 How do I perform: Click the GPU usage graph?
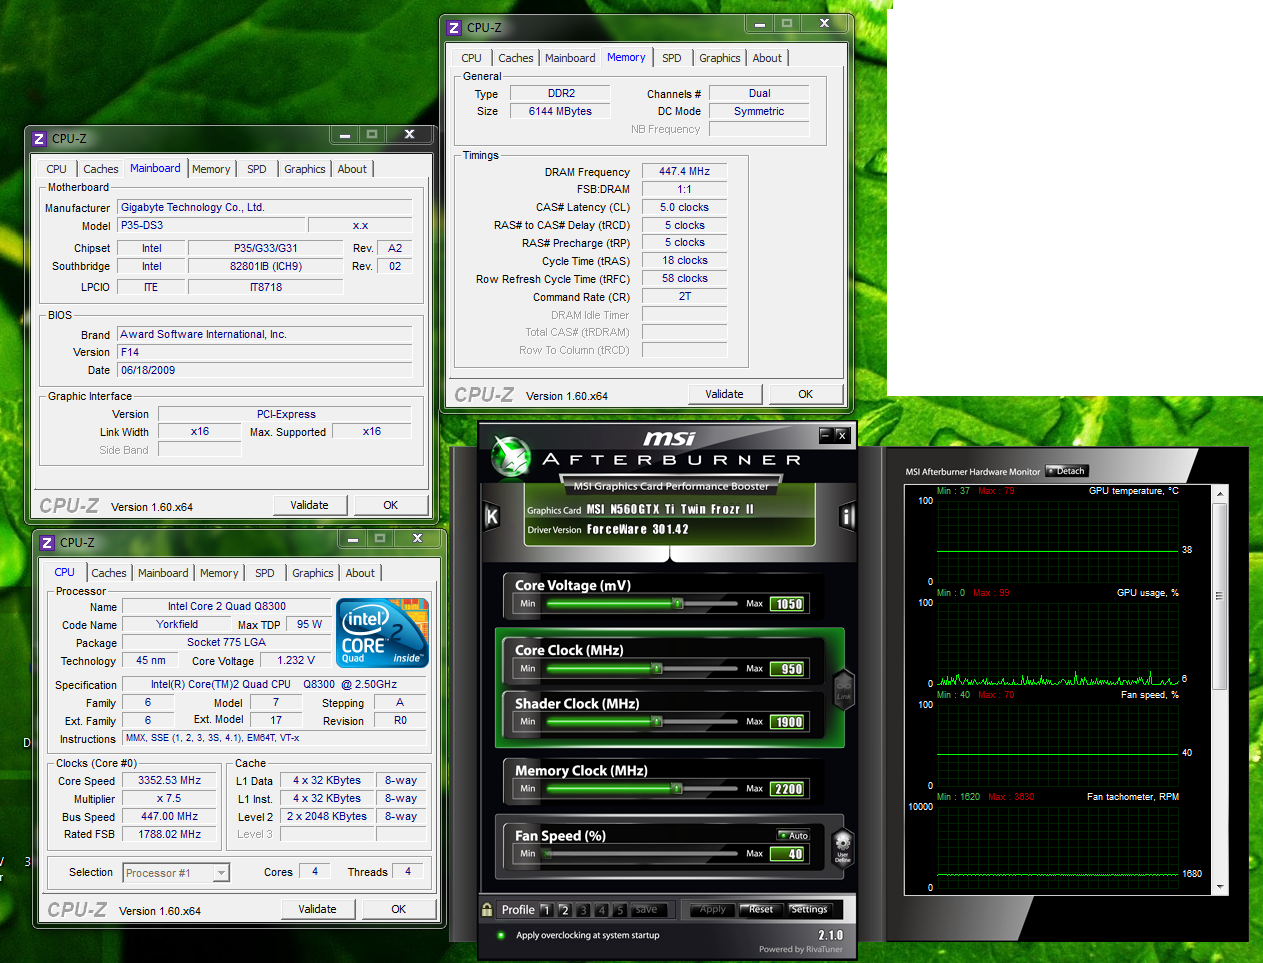[1057, 642]
